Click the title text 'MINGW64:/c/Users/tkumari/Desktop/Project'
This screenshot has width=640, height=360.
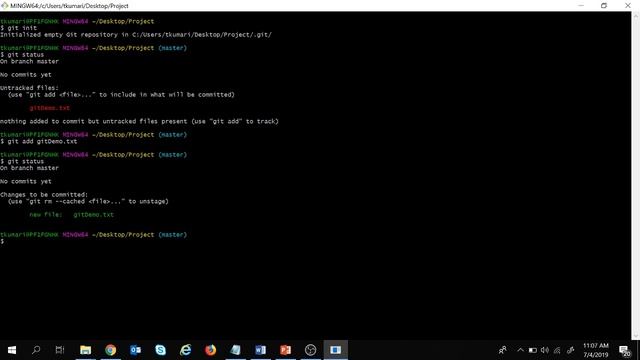[69, 6]
